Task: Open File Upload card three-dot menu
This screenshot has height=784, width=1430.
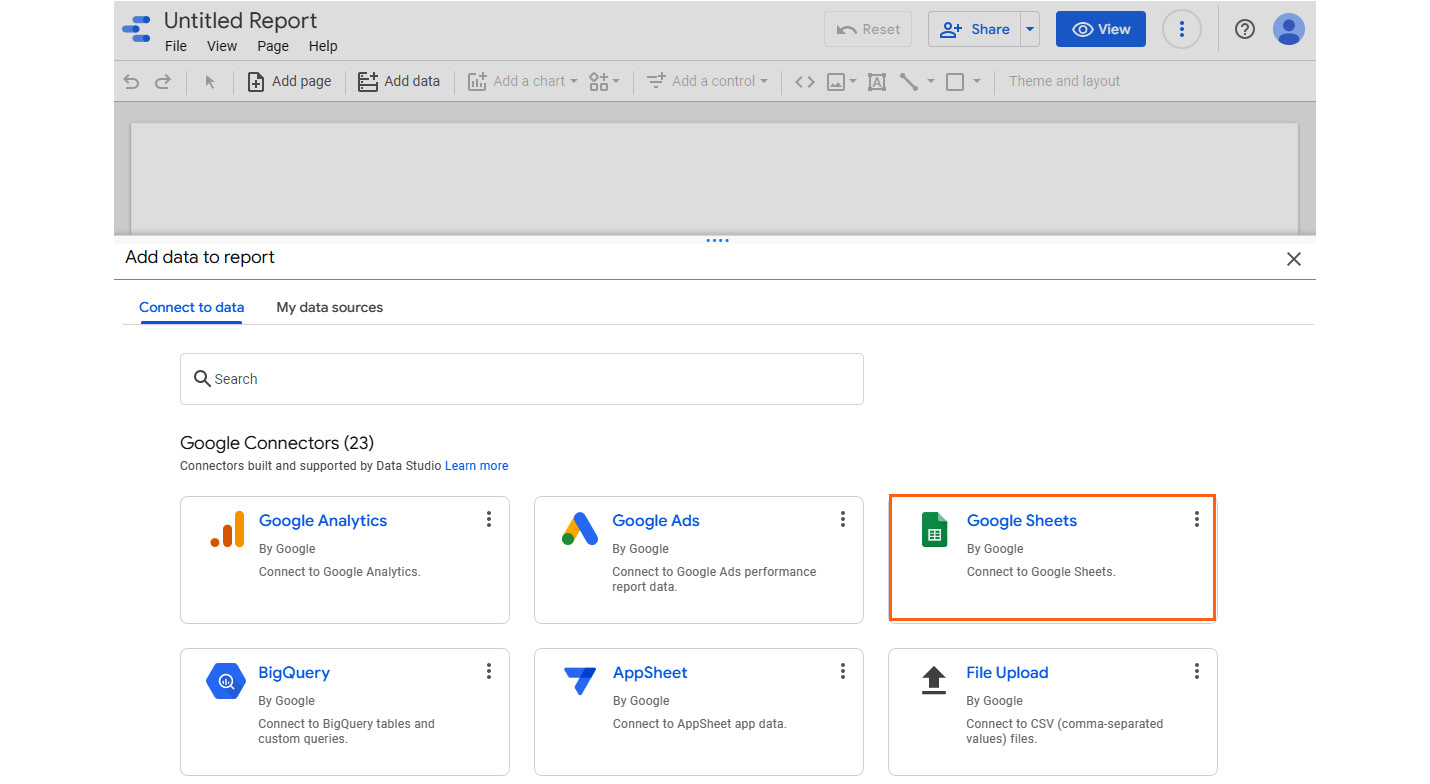Action: click(x=1197, y=671)
